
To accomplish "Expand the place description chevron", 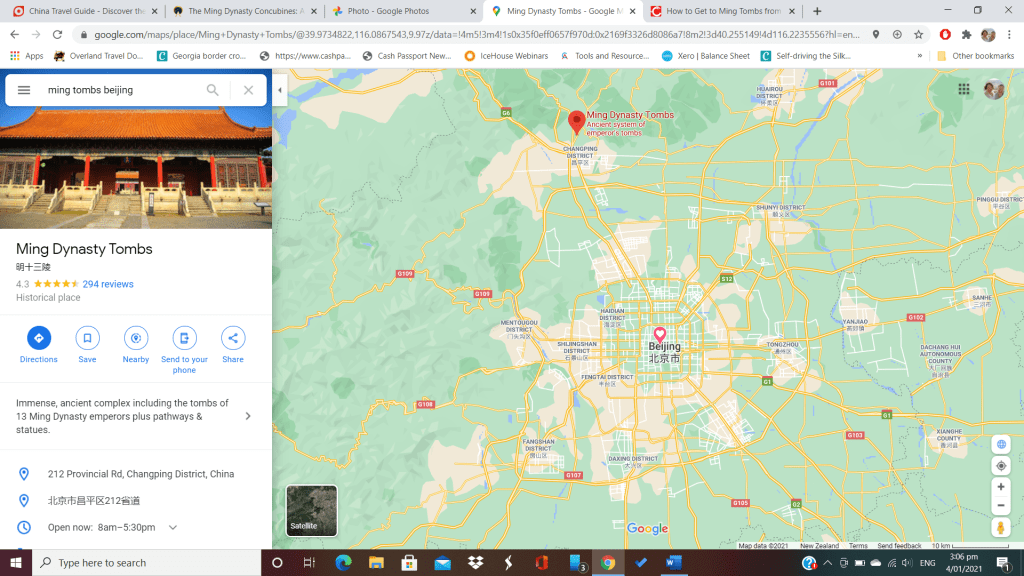I will click(248, 416).
